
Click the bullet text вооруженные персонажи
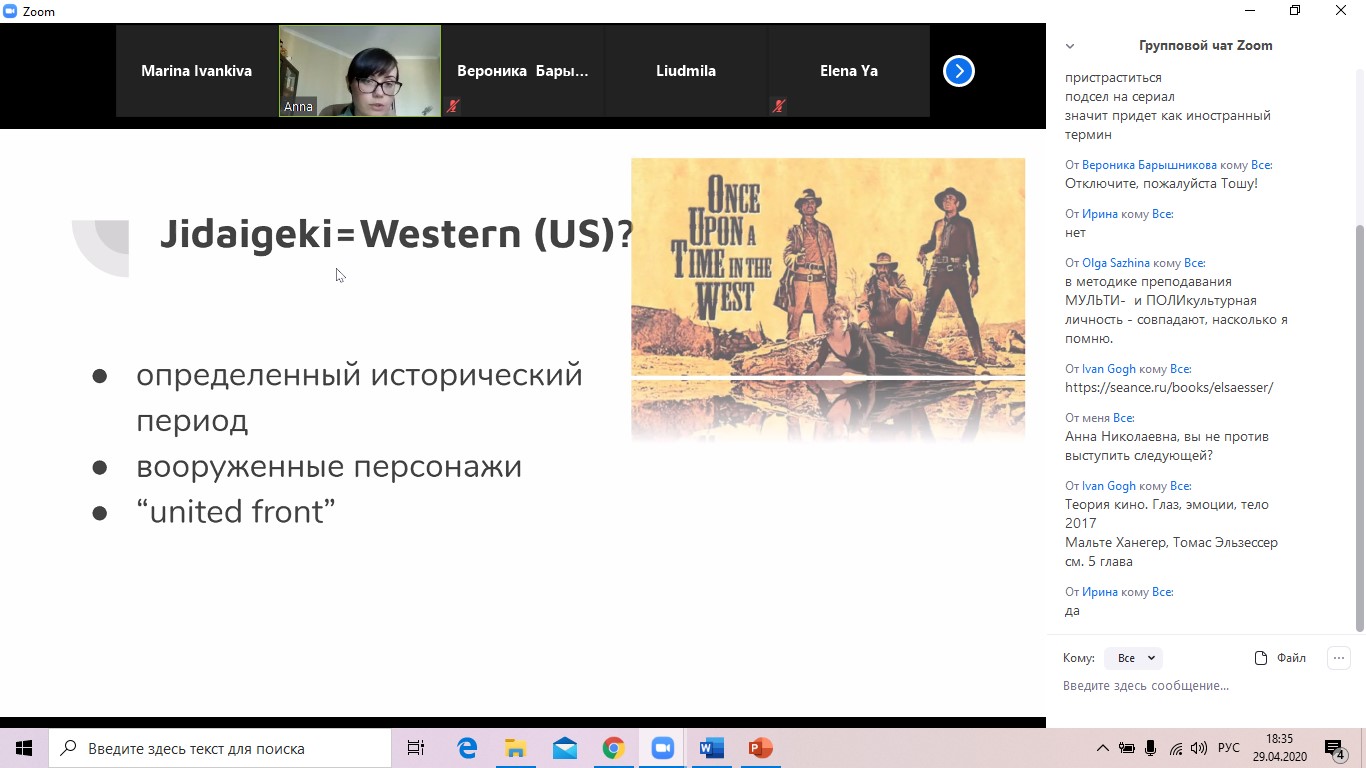(x=329, y=467)
